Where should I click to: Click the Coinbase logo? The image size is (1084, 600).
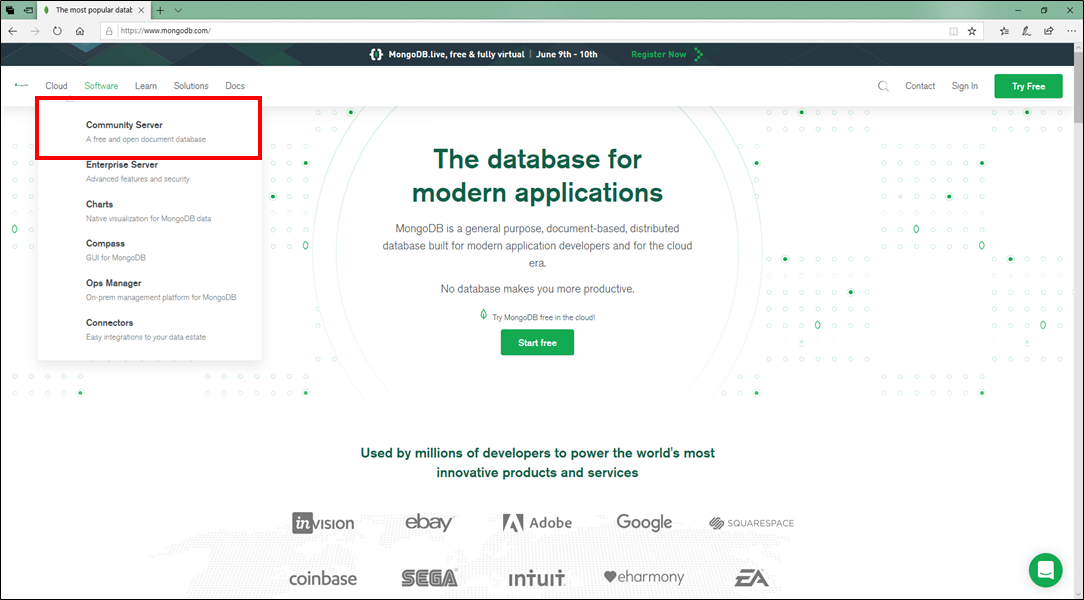coord(323,579)
